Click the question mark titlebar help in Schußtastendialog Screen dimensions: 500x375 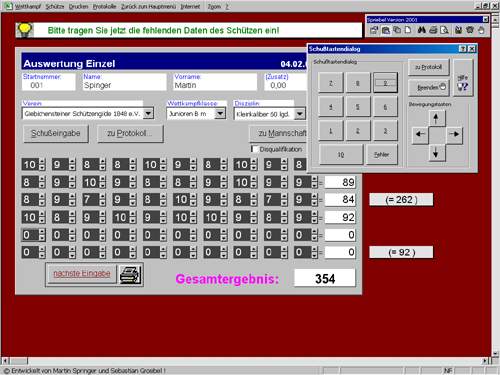click(x=463, y=49)
